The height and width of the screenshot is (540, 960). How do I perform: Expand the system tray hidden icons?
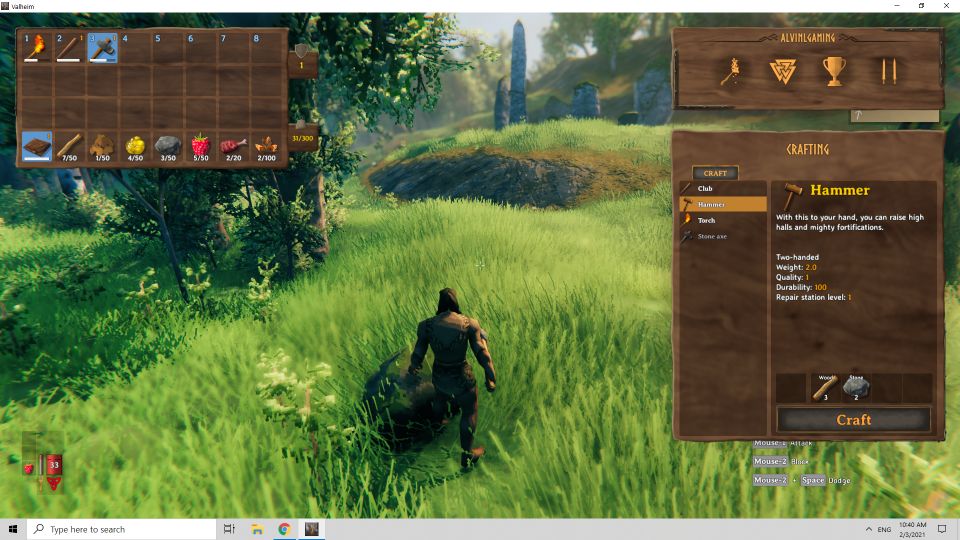click(868, 529)
